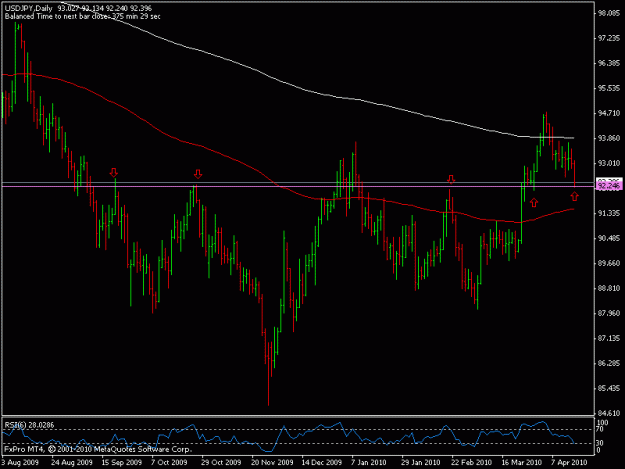Click the 7 Apr 2010 date label
This screenshot has height=469, width=625.
coord(569,463)
